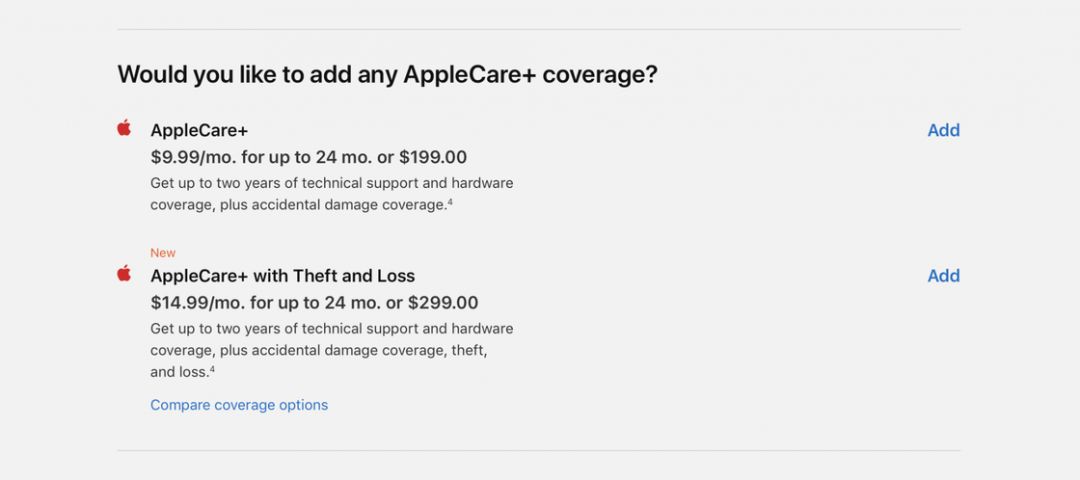1080x480 pixels.
Task: Click the $199.00 one-time price
Action: pos(433,157)
